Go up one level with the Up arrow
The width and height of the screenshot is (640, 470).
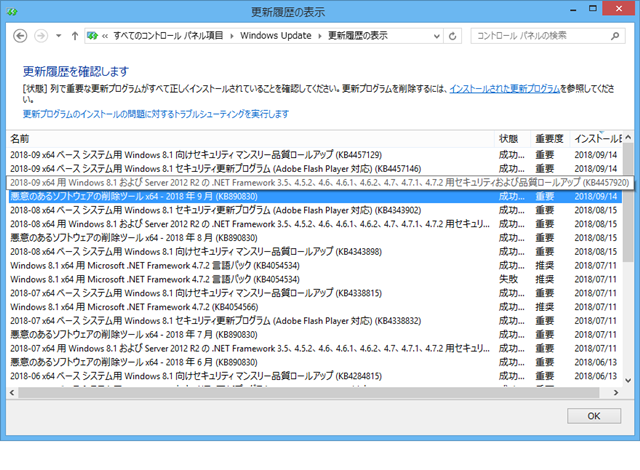pos(75,36)
